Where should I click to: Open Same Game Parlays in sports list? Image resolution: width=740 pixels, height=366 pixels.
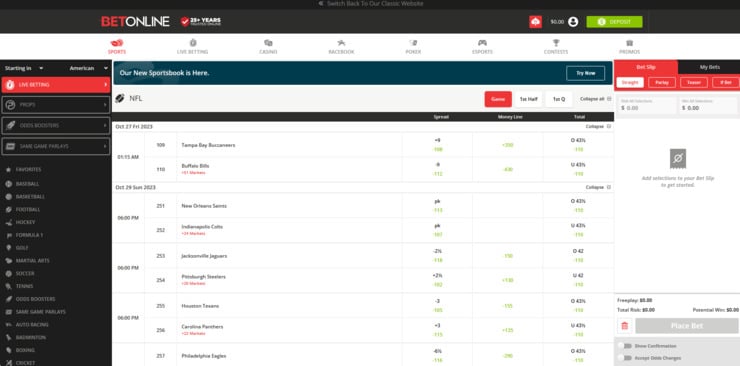(35, 312)
